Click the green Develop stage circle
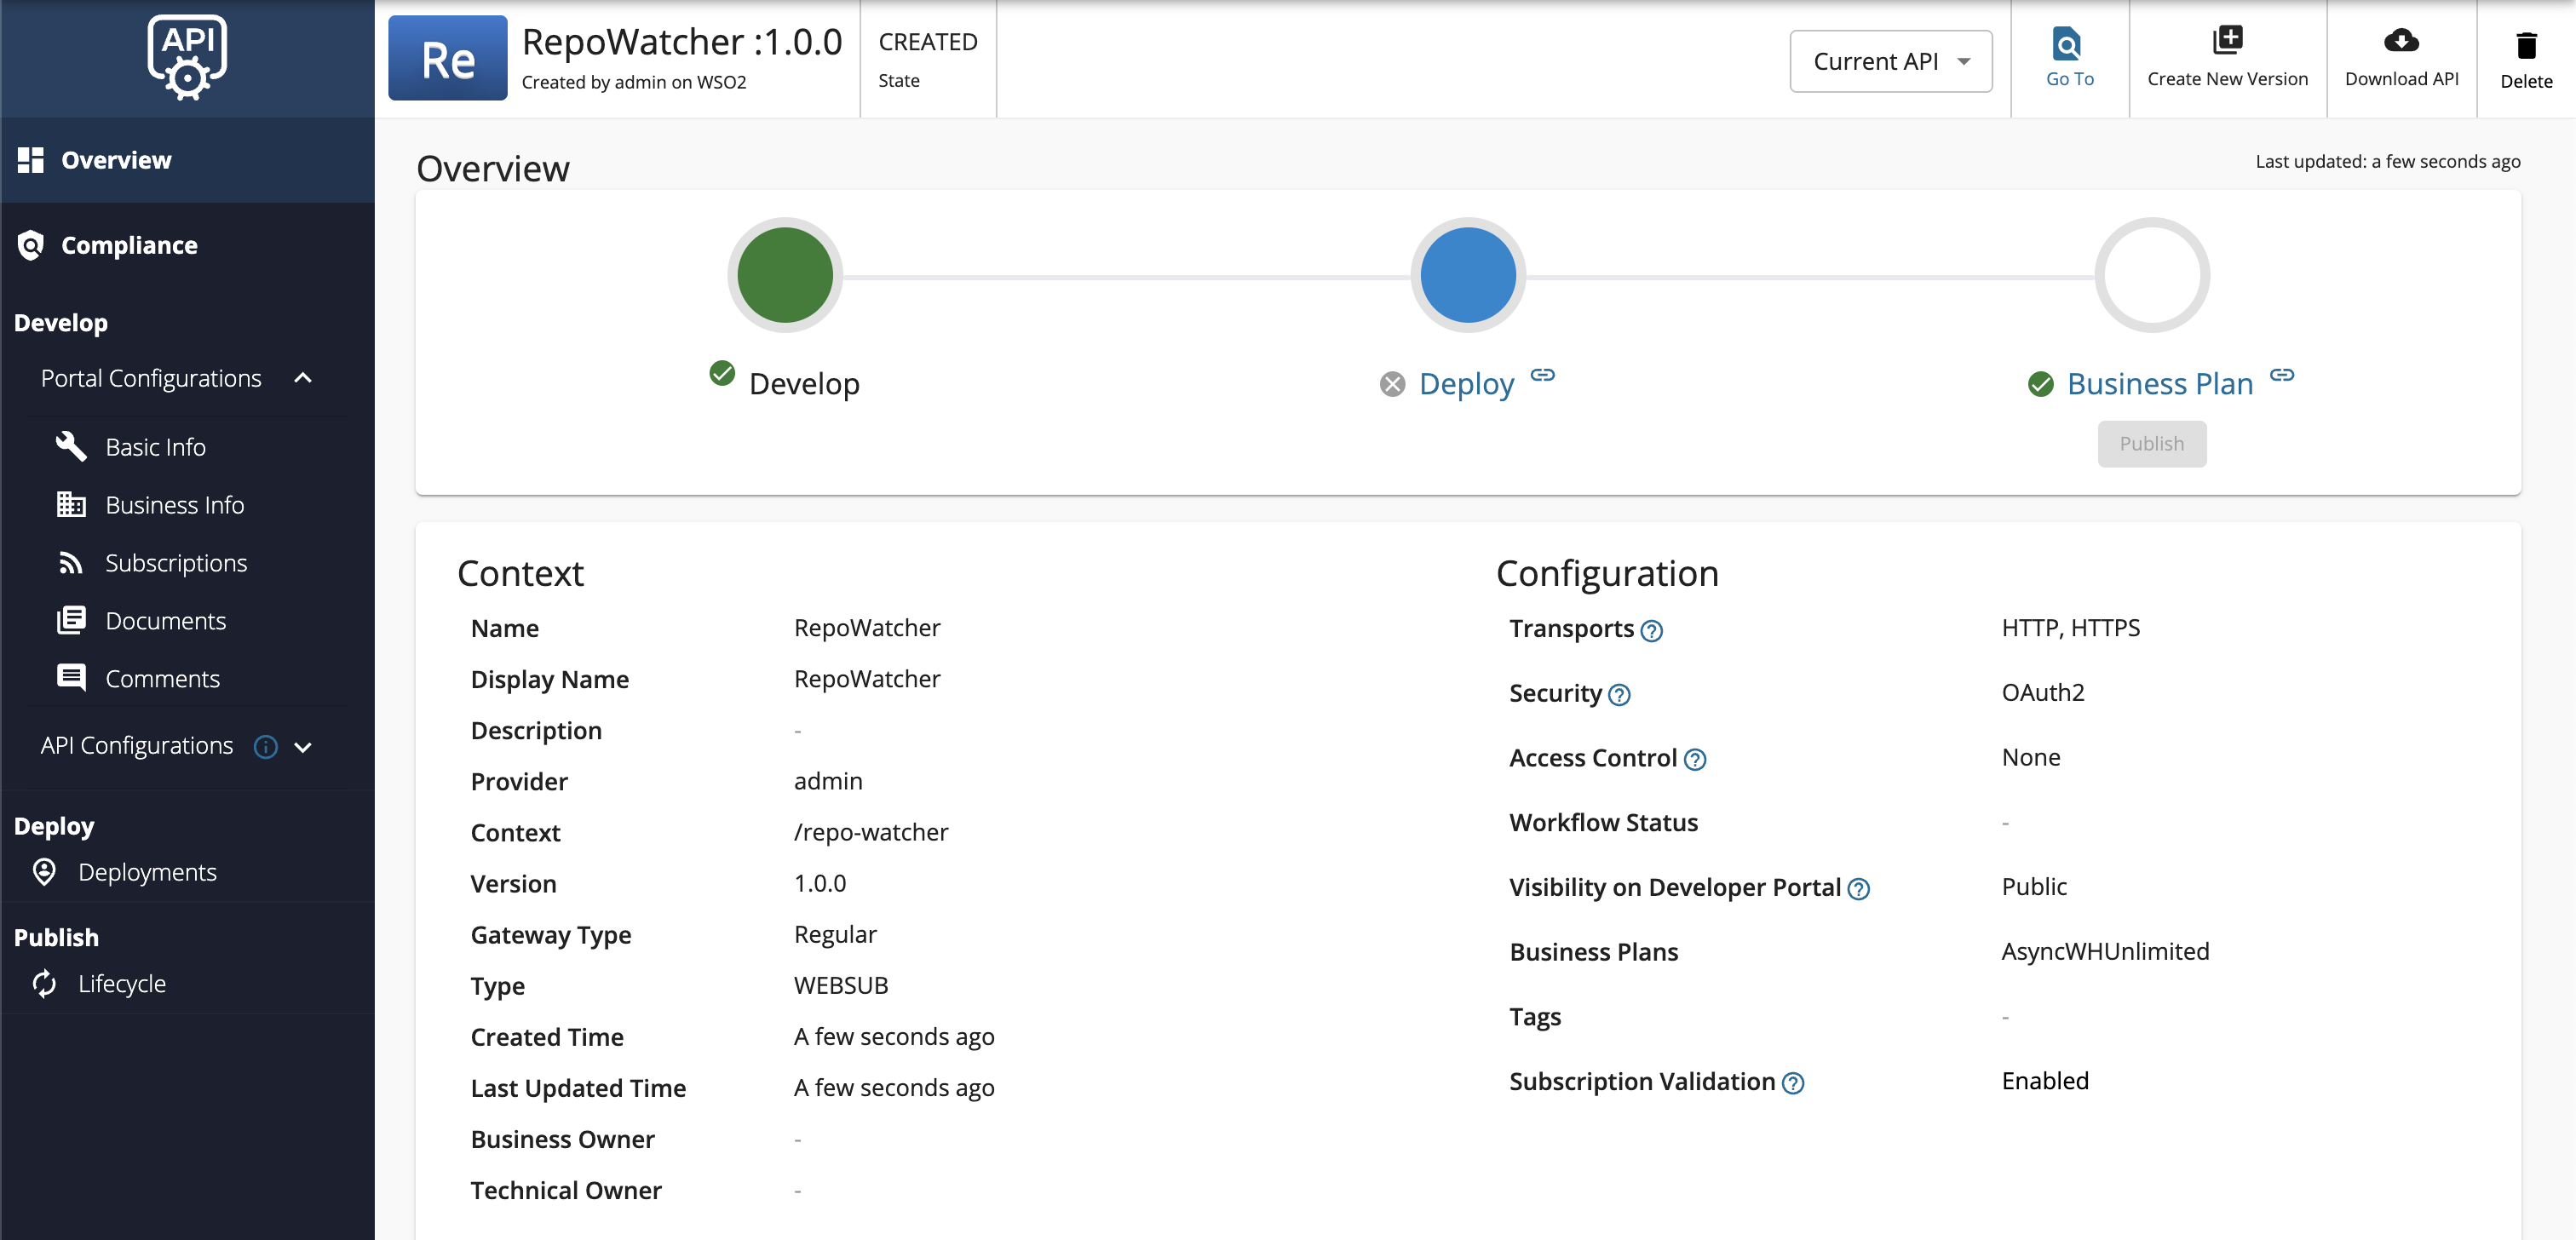The height and width of the screenshot is (1240, 2576). (784, 274)
